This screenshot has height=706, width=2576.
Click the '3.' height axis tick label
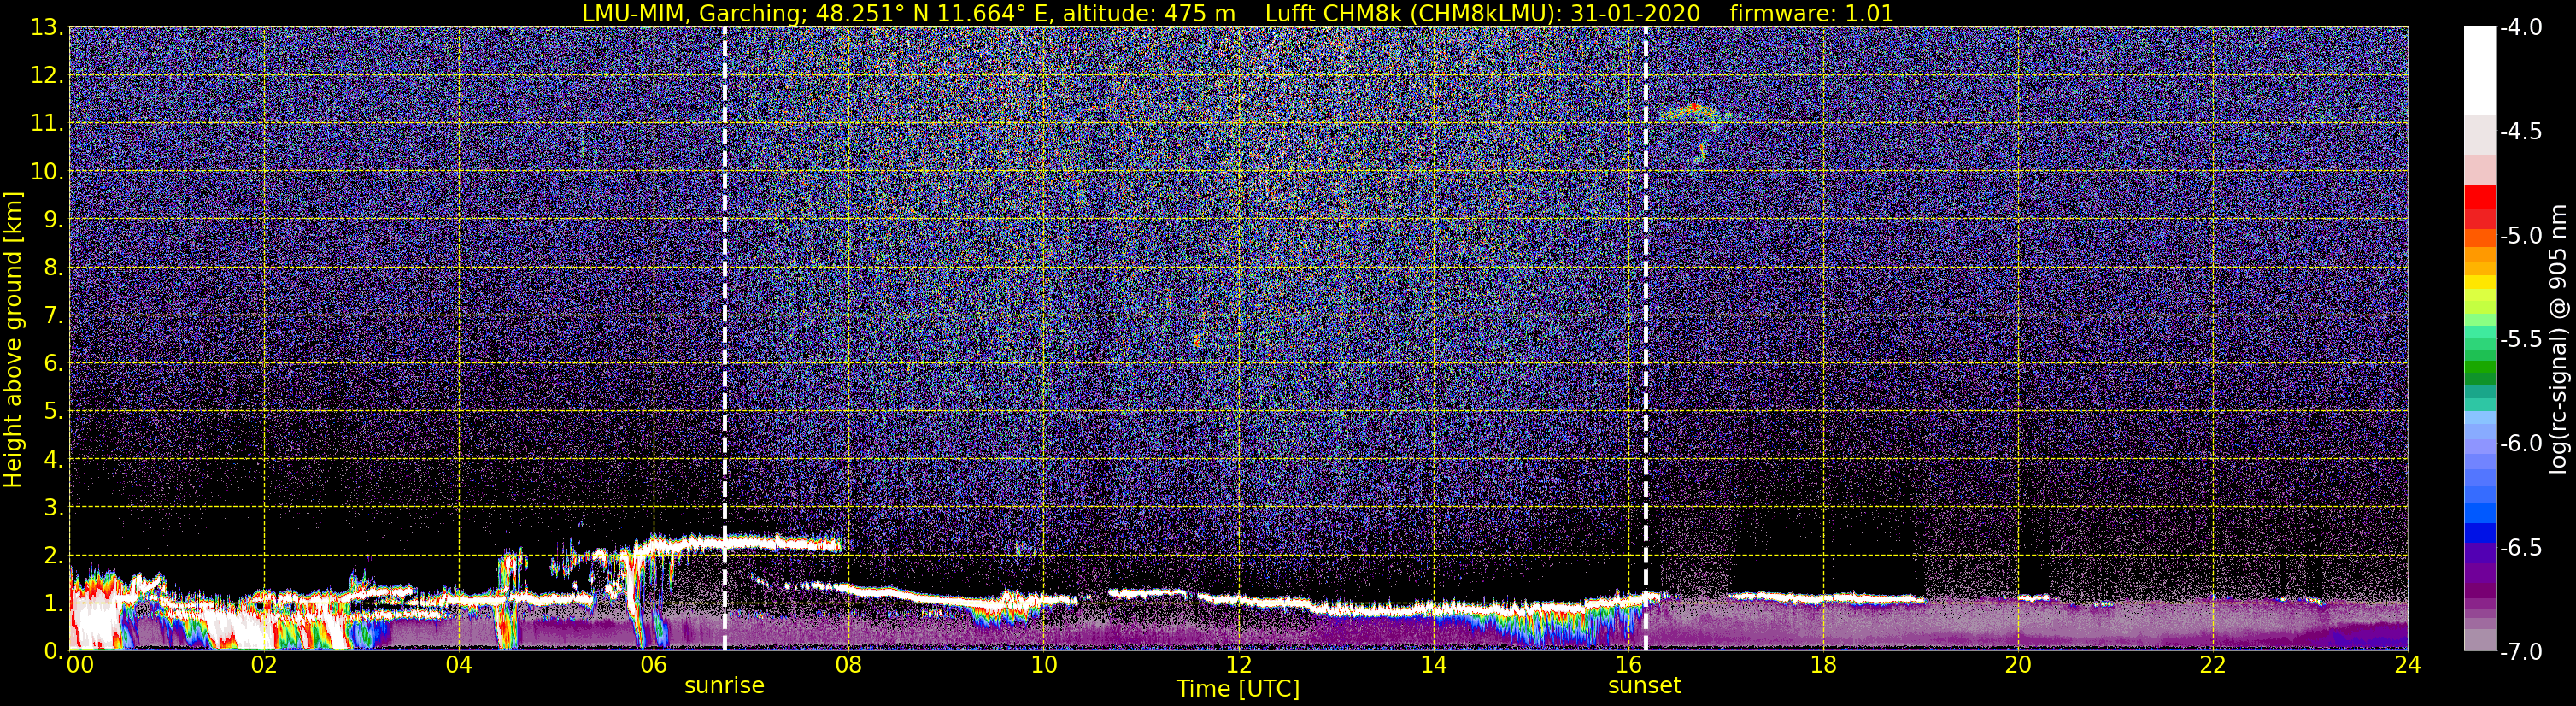pyautogui.click(x=52, y=507)
